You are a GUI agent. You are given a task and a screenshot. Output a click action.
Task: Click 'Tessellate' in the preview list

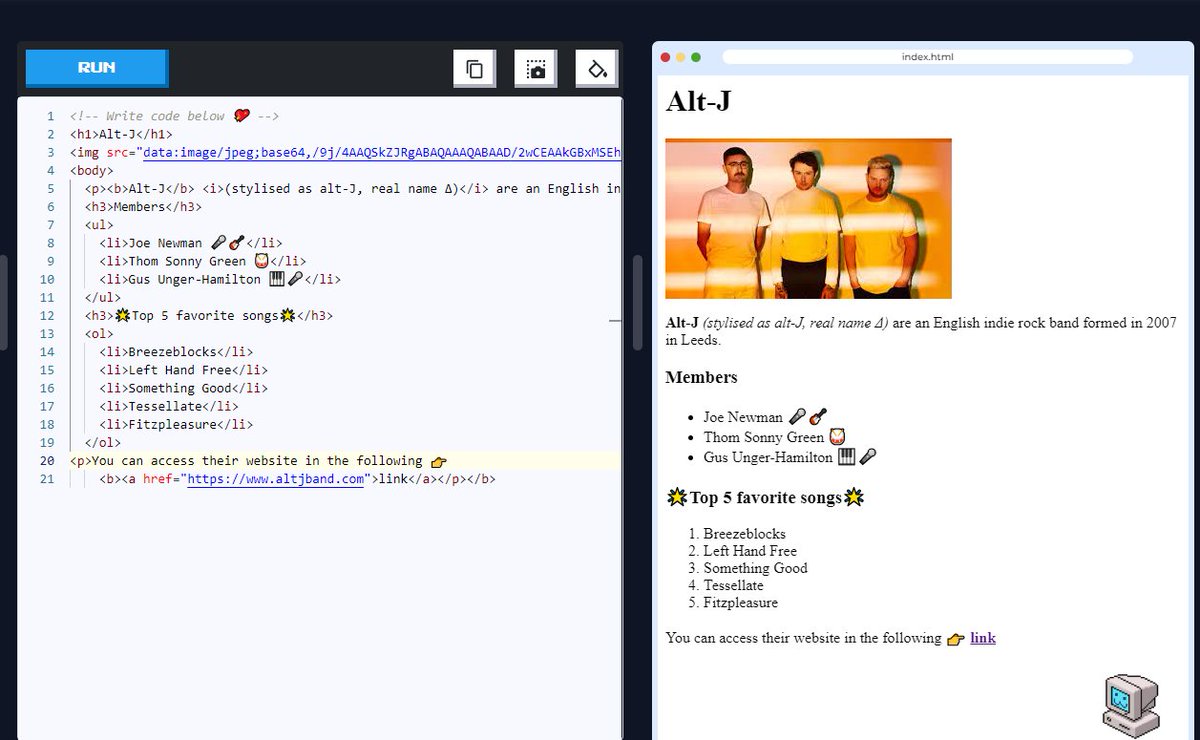733,585
